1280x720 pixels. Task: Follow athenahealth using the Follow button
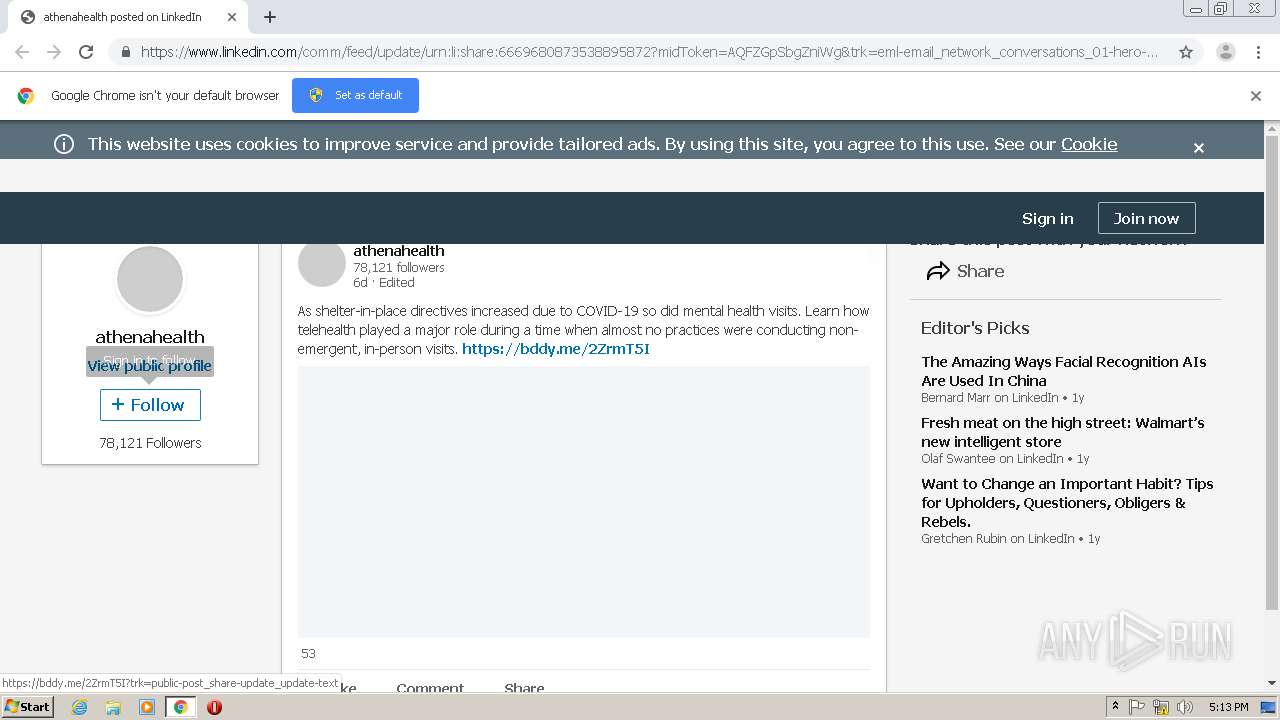150,405
